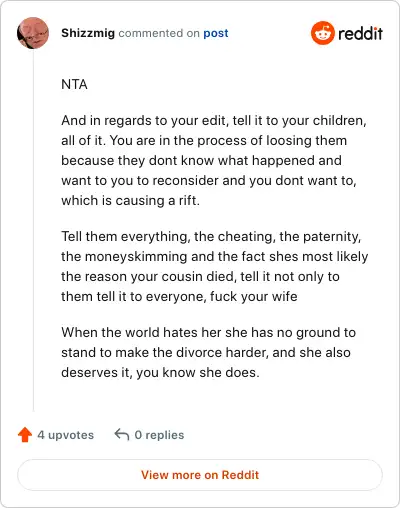The height and width of the screenshot is (508, 400).
Task: Click paragraph beginning "When the world hates"
Action: pos(208,352)
